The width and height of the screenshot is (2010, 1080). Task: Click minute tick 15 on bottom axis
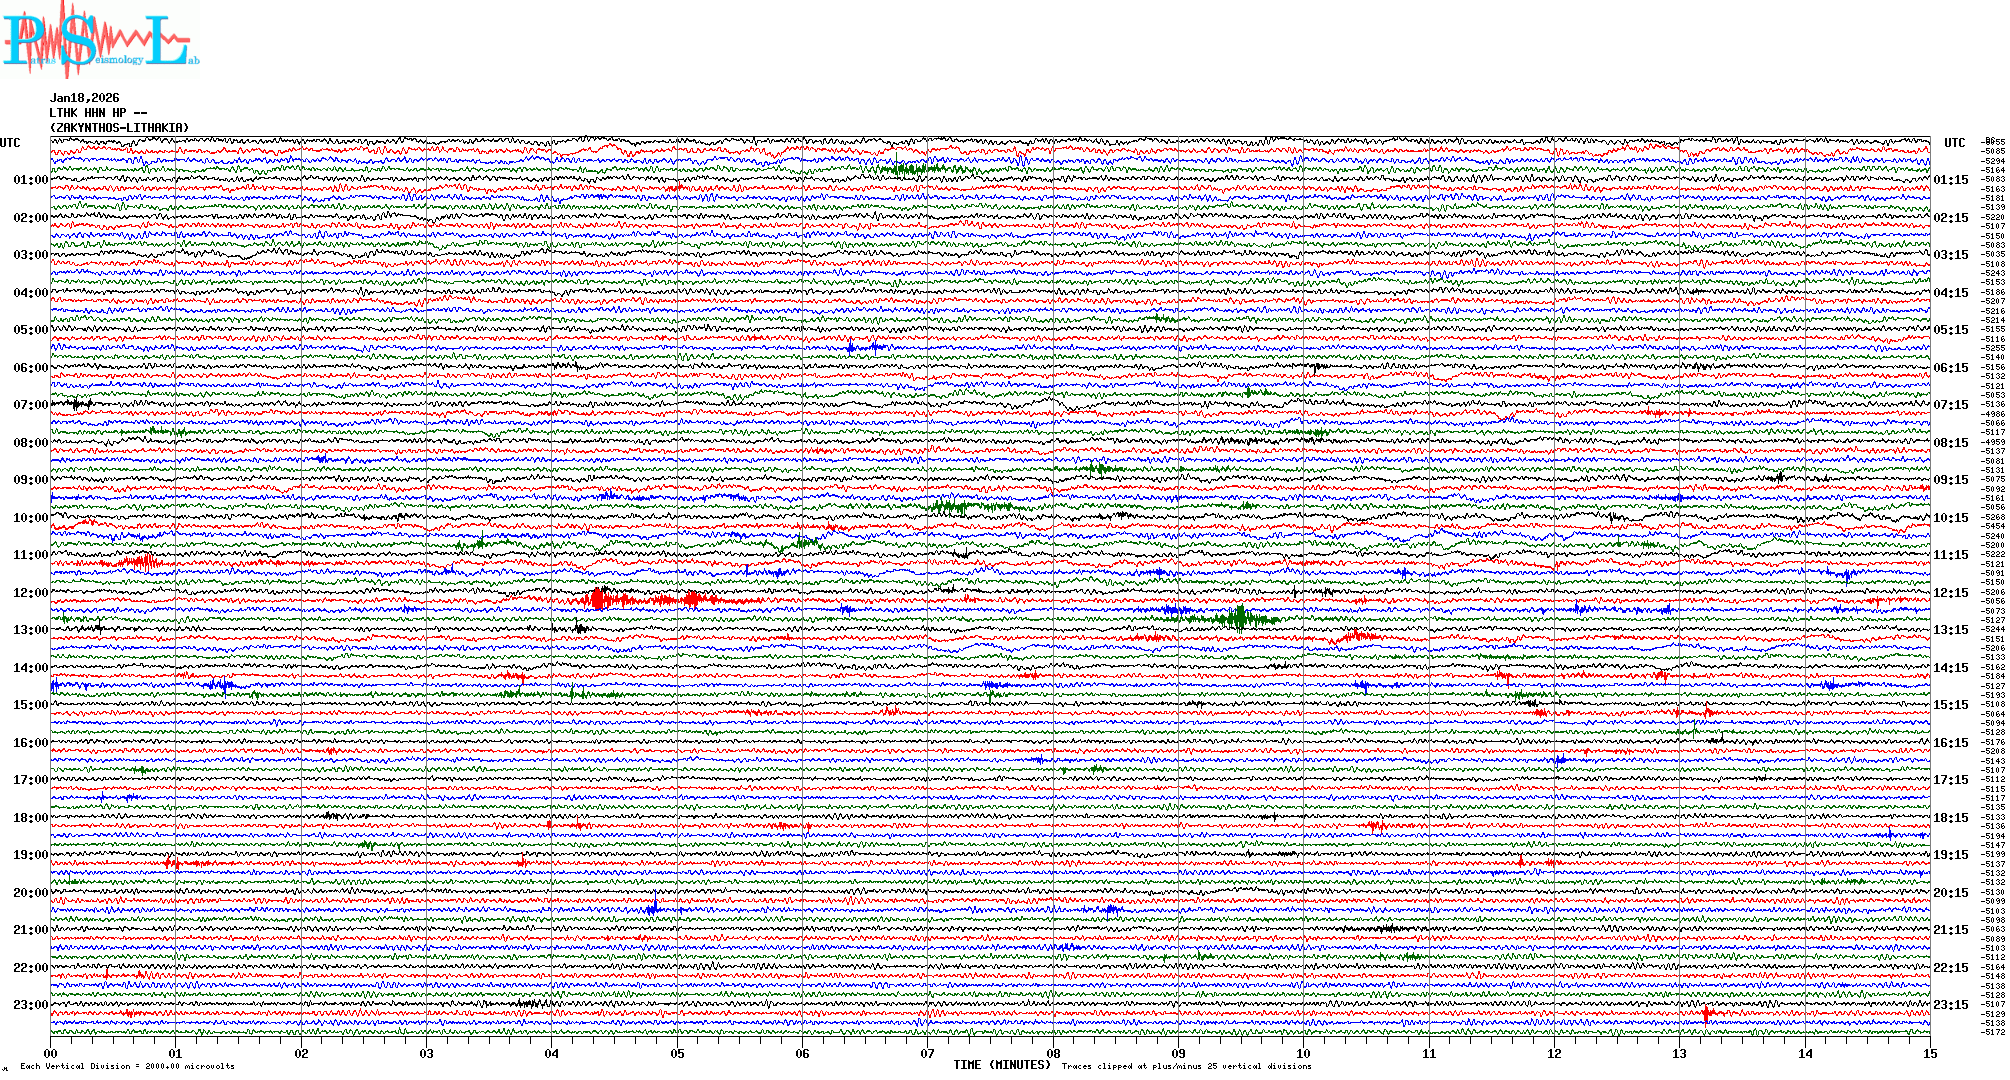point(1929,1053)
